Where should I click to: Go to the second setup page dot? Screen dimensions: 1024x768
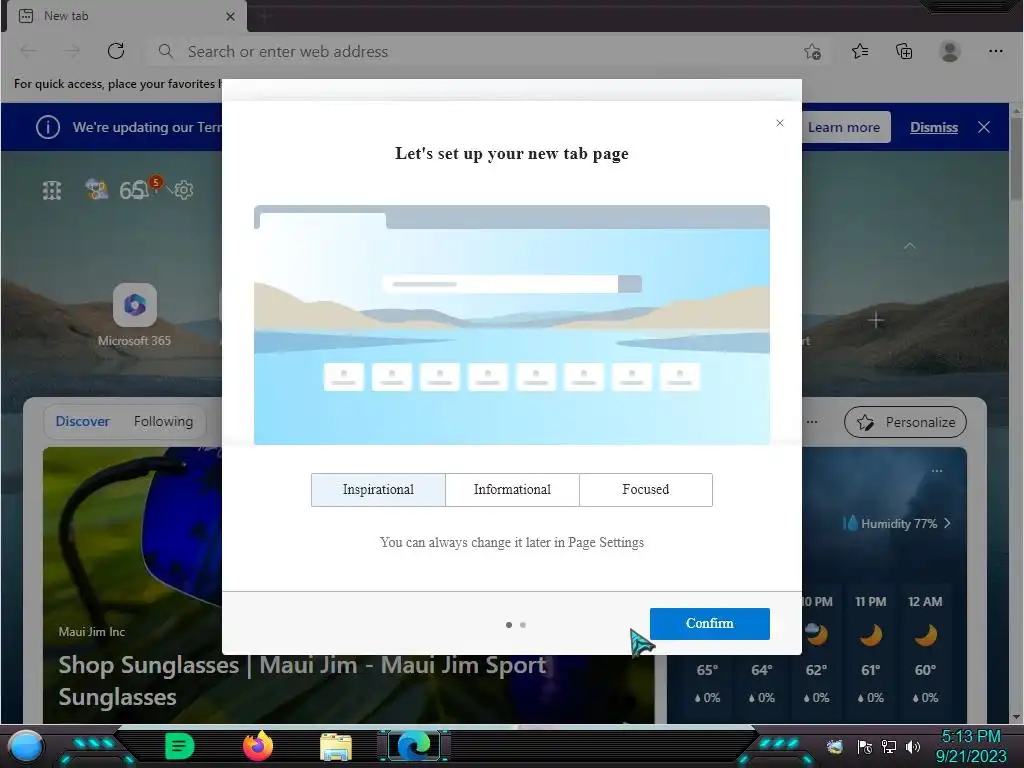522,625
